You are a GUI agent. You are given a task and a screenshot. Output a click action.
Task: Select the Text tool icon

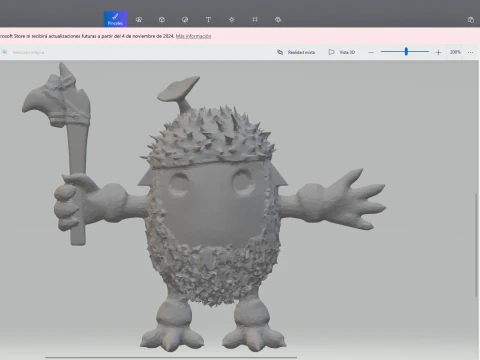point(208,20)
